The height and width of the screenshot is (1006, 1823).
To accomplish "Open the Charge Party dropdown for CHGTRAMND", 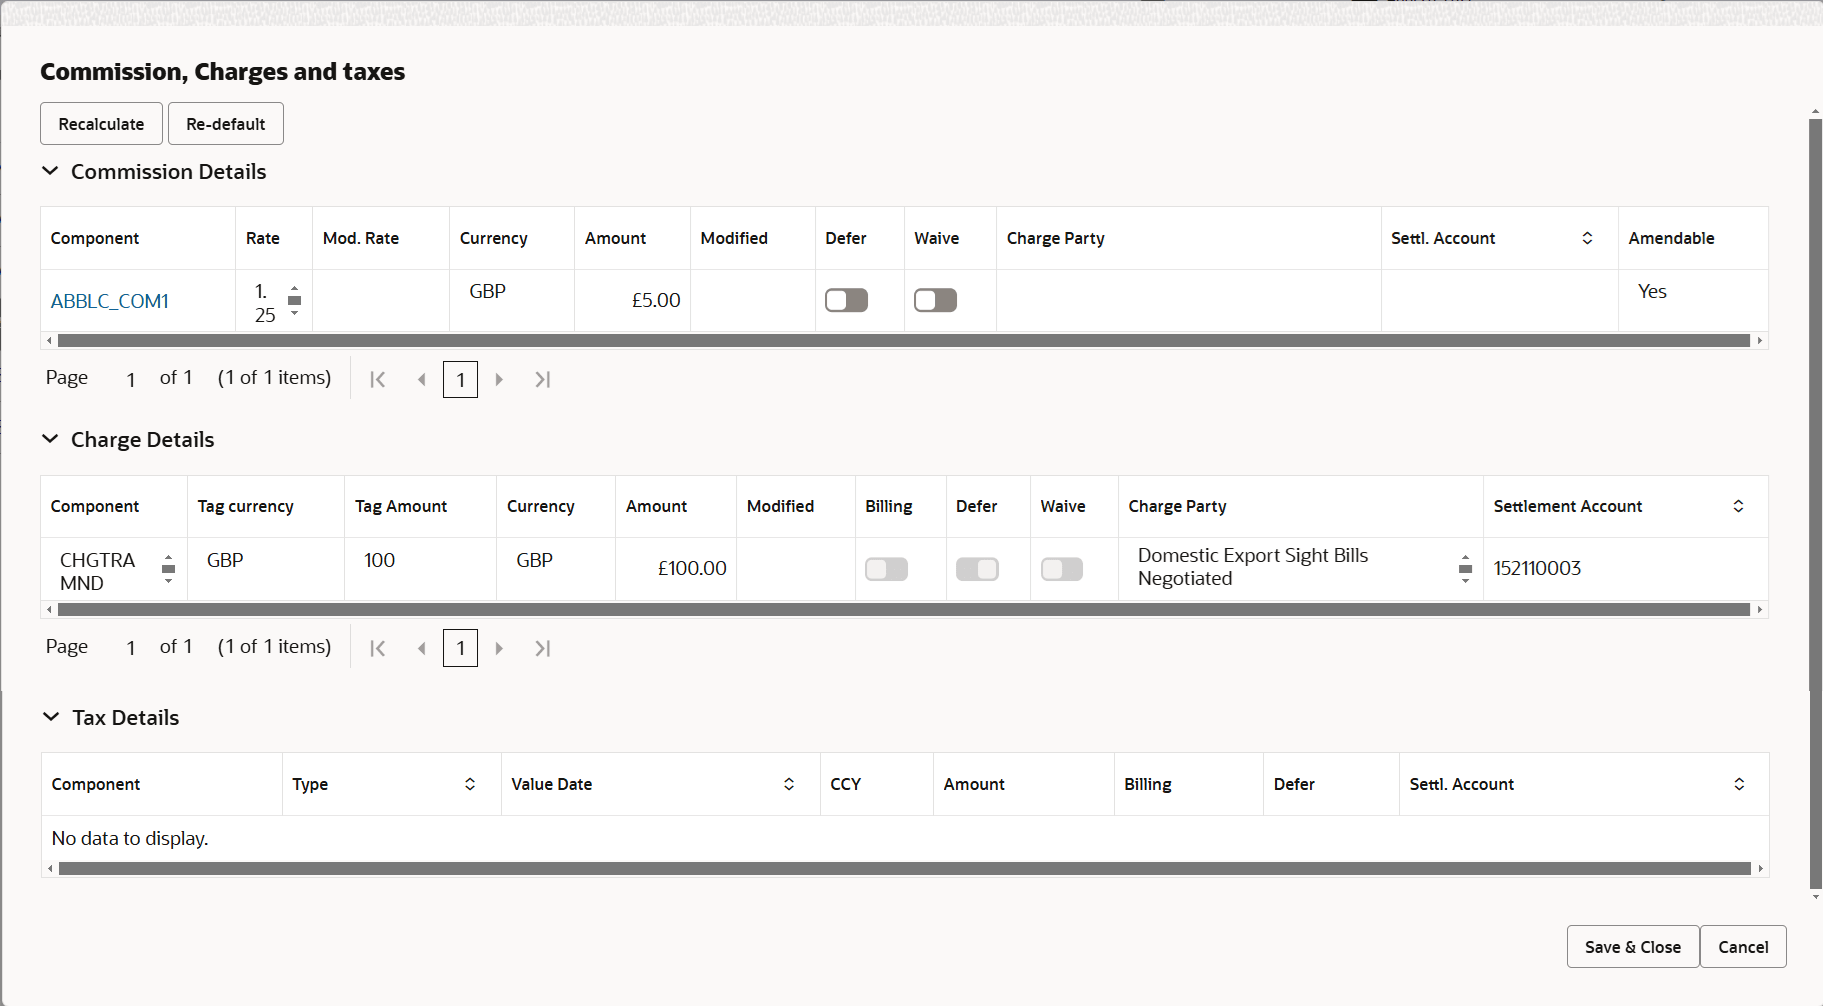I will coord(1464,568).
